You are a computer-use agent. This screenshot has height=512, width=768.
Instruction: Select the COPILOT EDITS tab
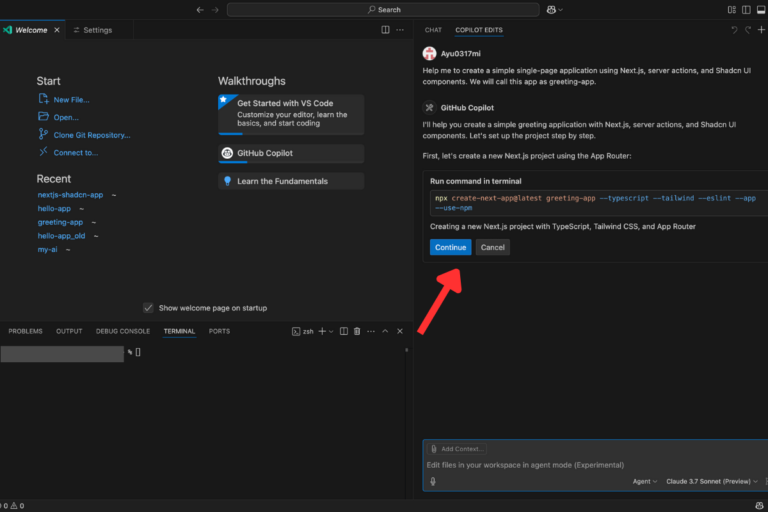coord(479,30)
